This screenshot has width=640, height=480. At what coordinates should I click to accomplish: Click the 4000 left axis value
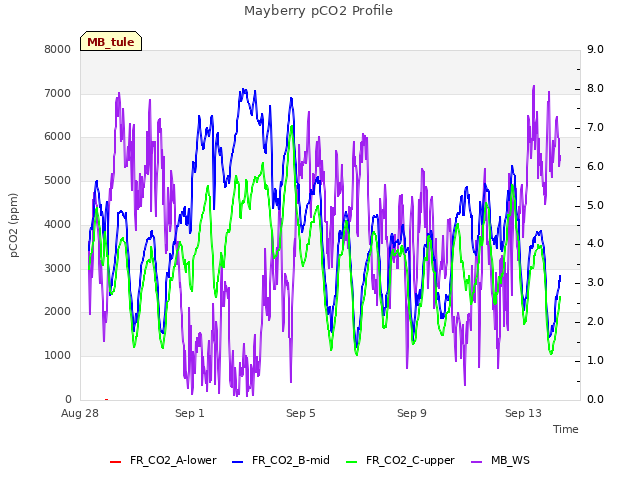pyautogui.click(x=58, y=224)
